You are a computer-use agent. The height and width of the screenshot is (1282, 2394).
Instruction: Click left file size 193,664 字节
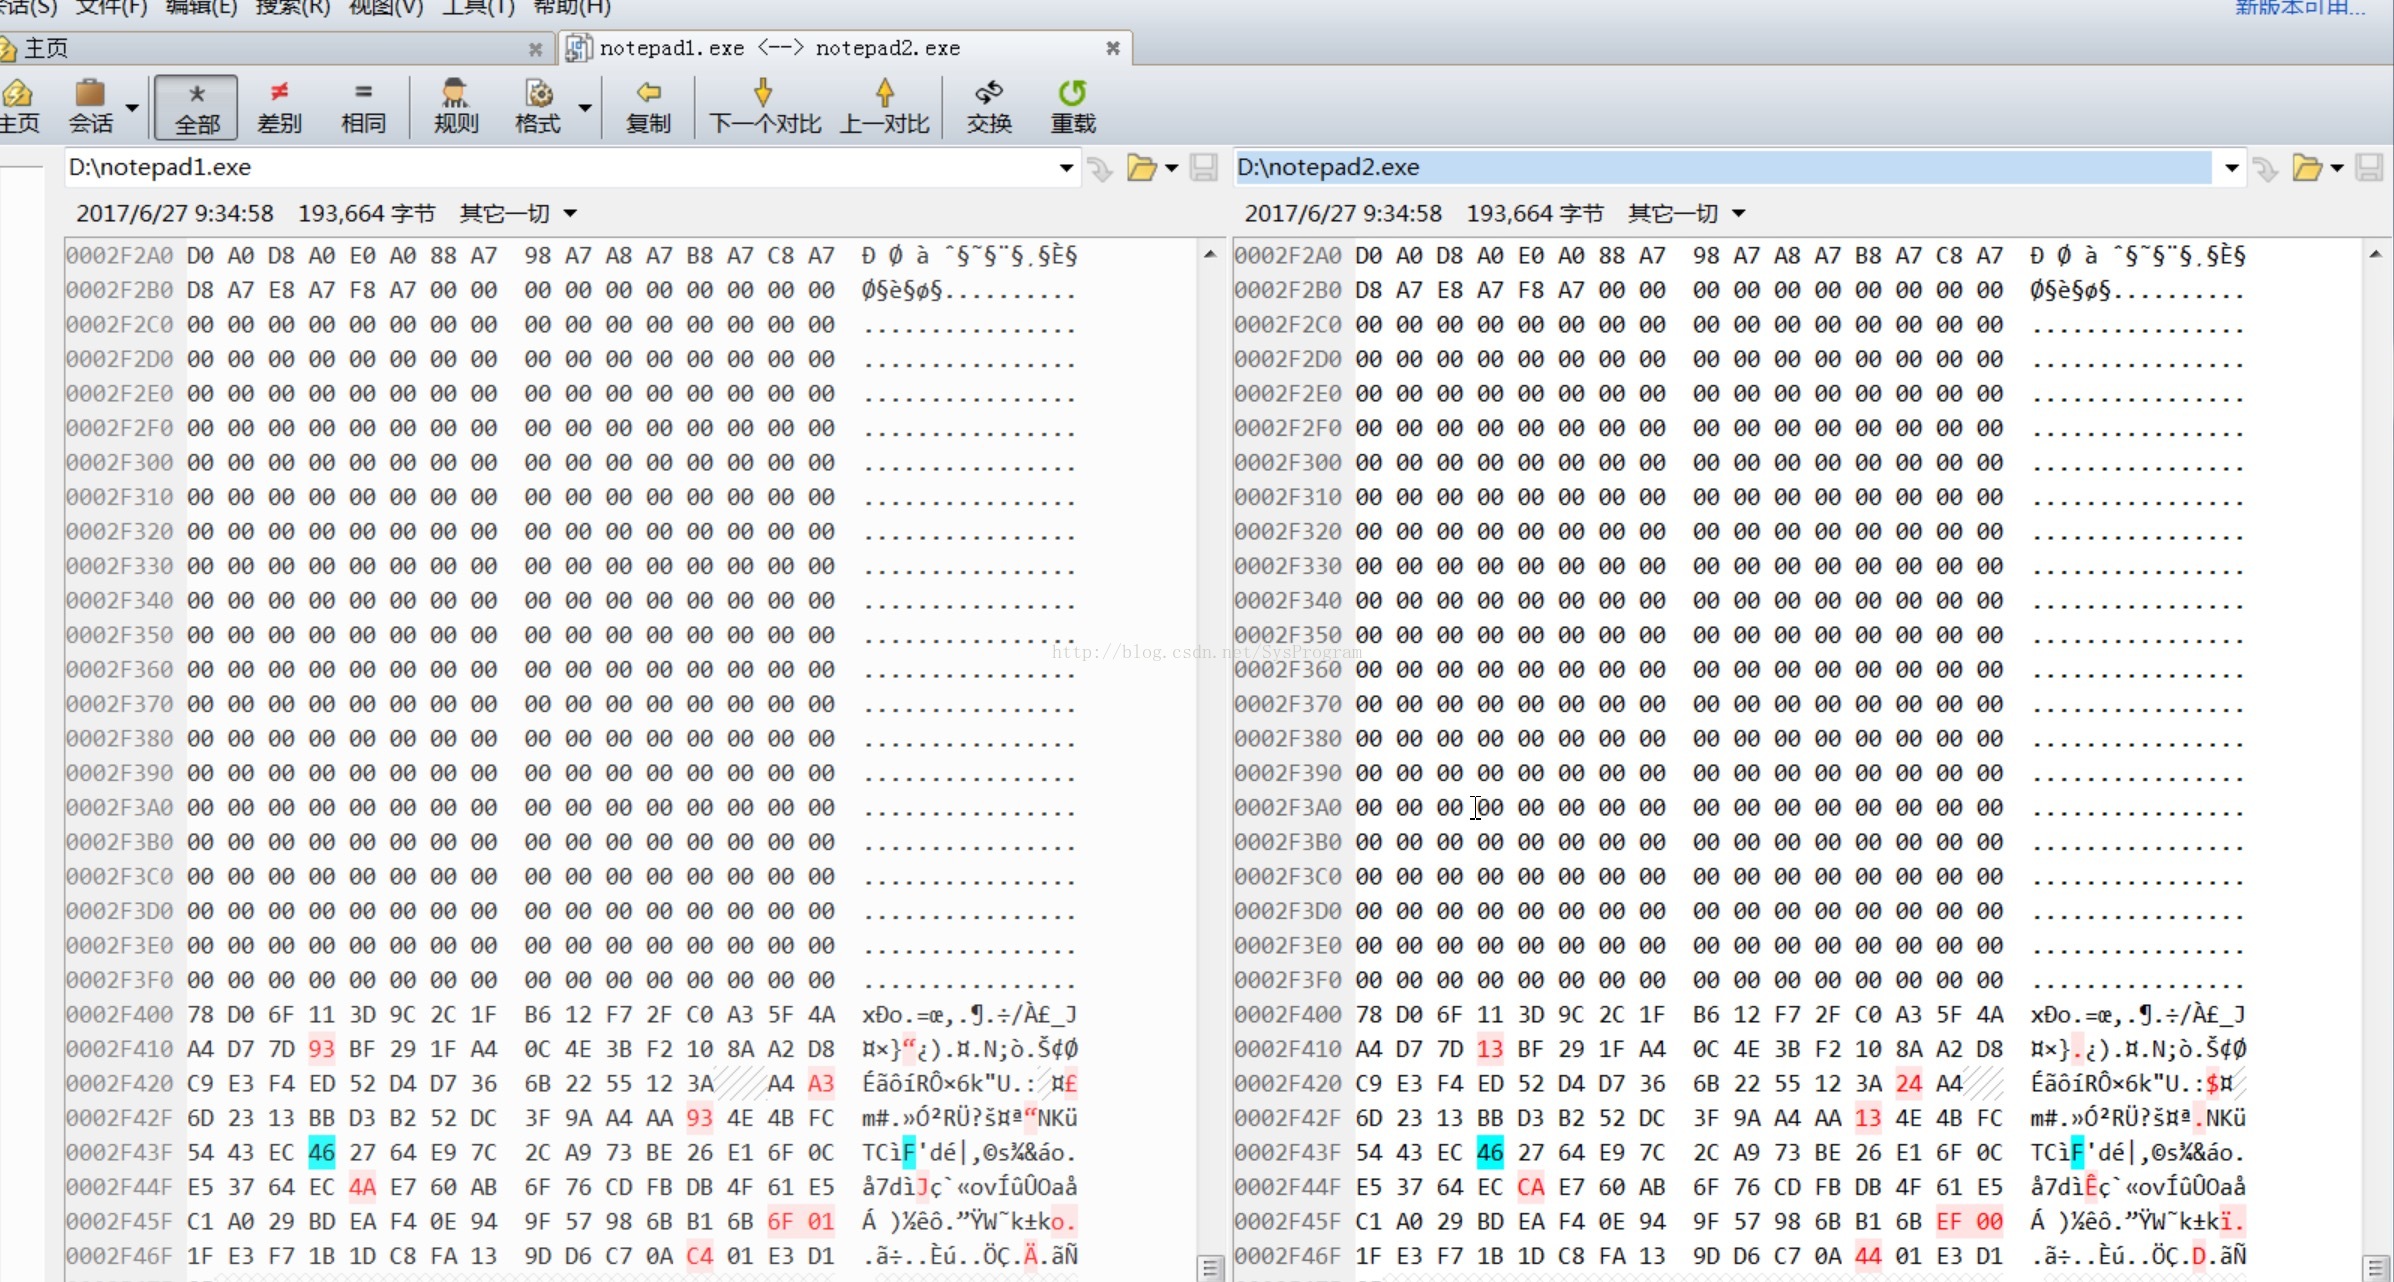[367, 213]
